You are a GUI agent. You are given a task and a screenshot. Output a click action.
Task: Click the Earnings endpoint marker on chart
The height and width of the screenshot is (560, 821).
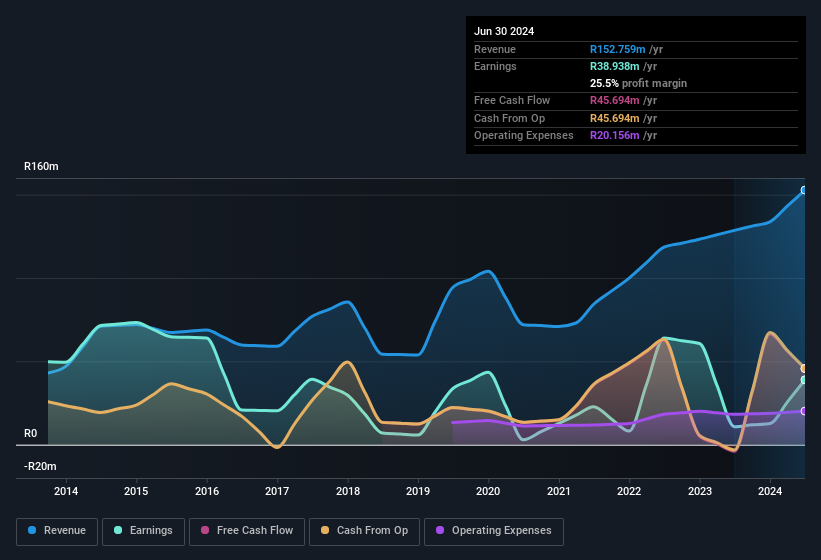coord(804,380)
